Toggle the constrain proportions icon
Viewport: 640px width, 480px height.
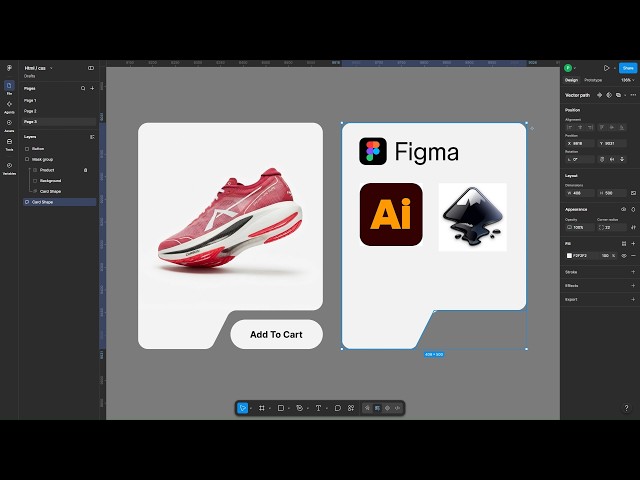pos(633,193)
